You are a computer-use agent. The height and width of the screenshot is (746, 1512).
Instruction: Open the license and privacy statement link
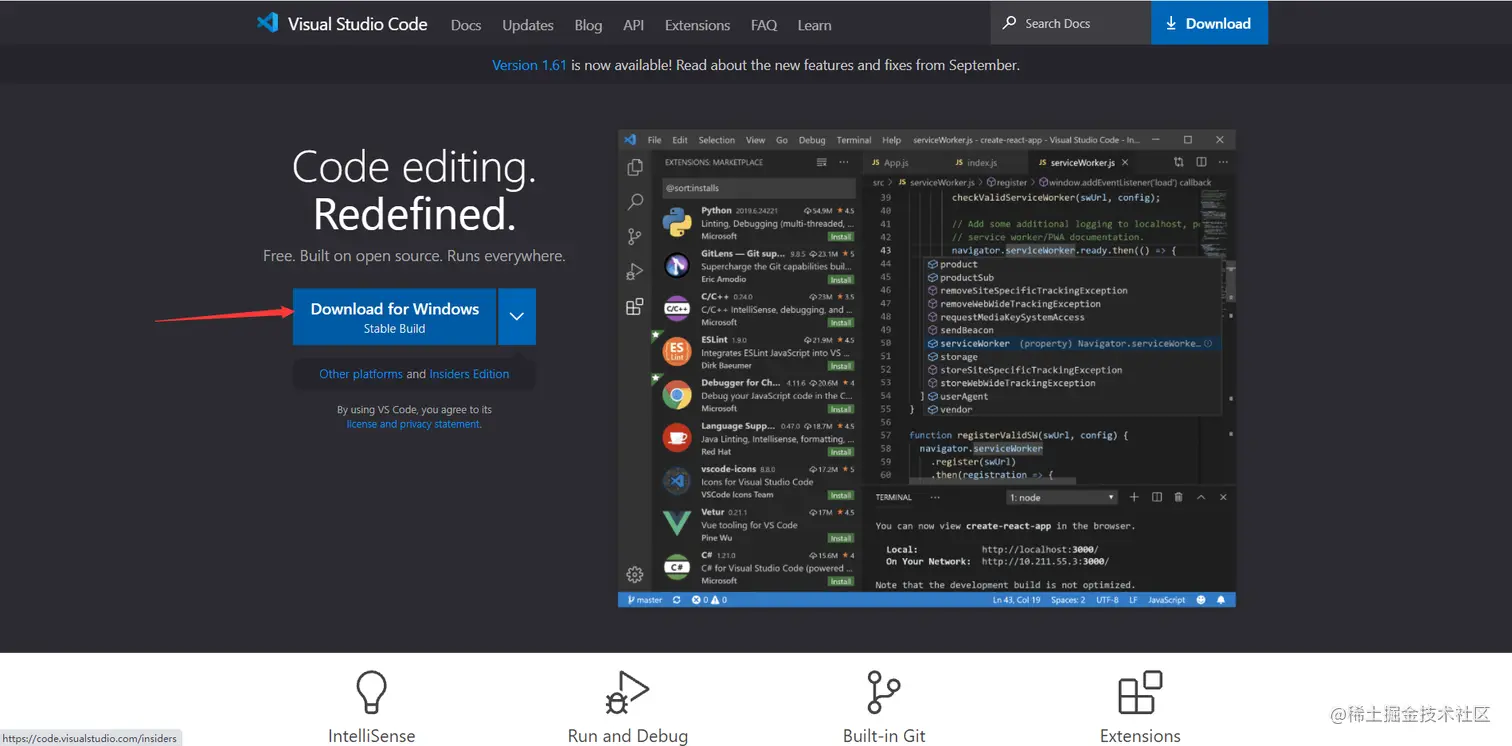click(x=413, y=424)
